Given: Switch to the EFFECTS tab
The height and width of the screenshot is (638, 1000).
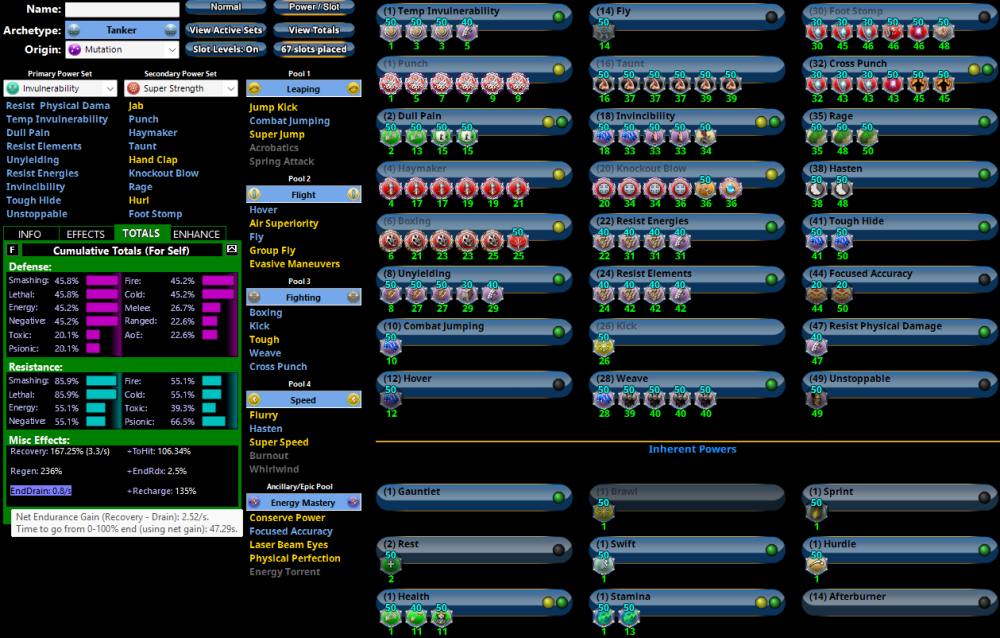Looking at the screenshot, I should (85, 234).
